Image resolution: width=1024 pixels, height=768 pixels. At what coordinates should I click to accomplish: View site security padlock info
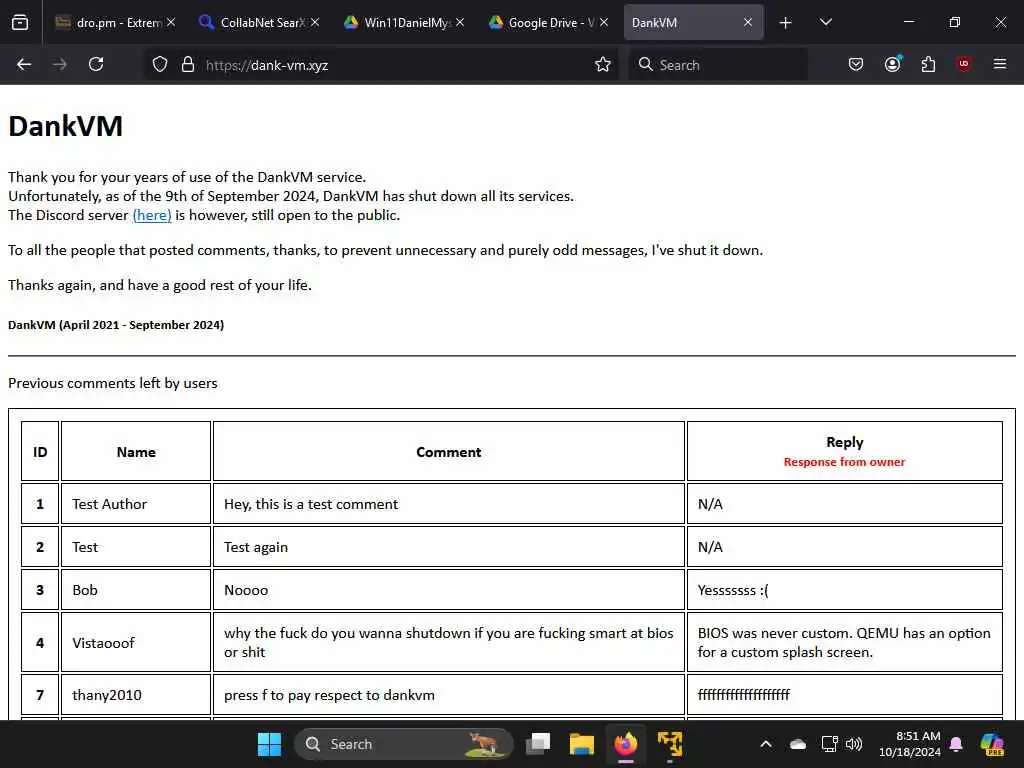(188, 65)
